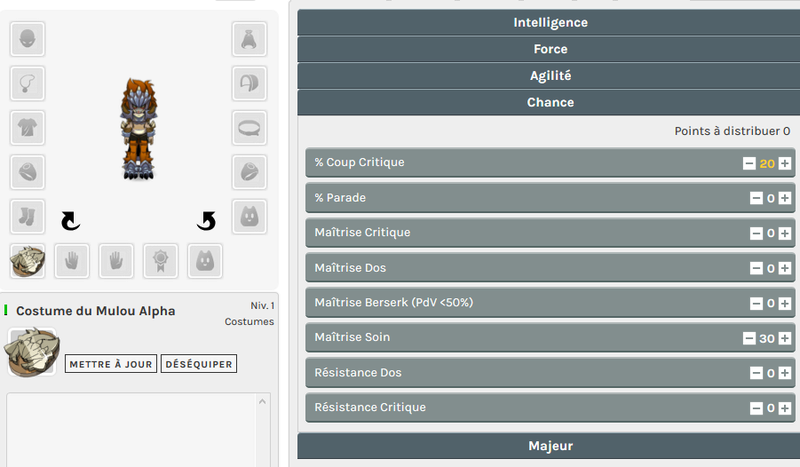Expand the Agilité section
This screenshot has width=800, height=467.
(549, 76)
